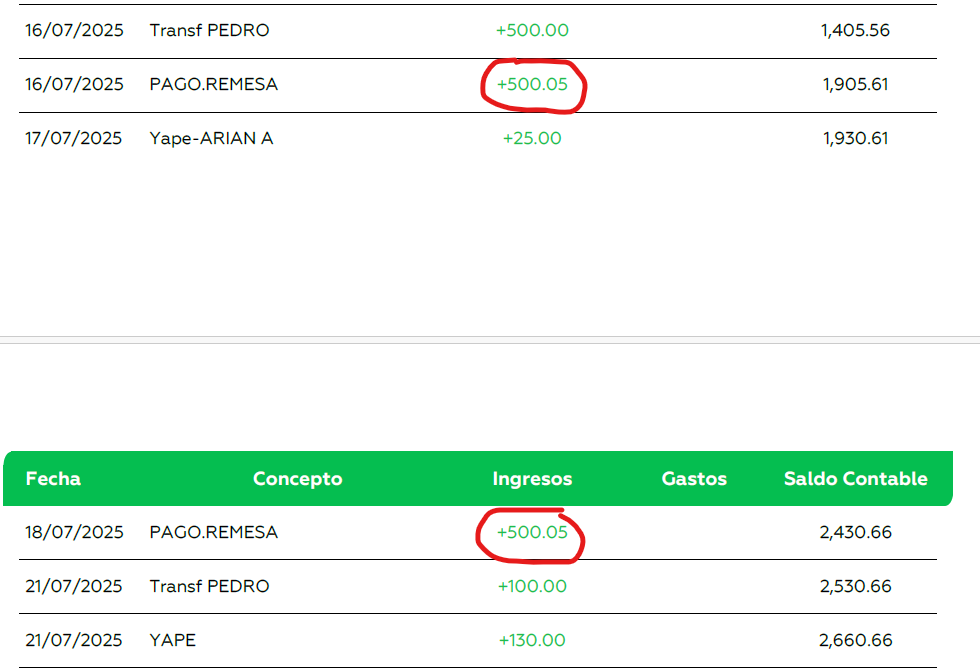This screenshot has height=672, width=980.
Task: Click the +25.00 income amount
Action: 532,139
